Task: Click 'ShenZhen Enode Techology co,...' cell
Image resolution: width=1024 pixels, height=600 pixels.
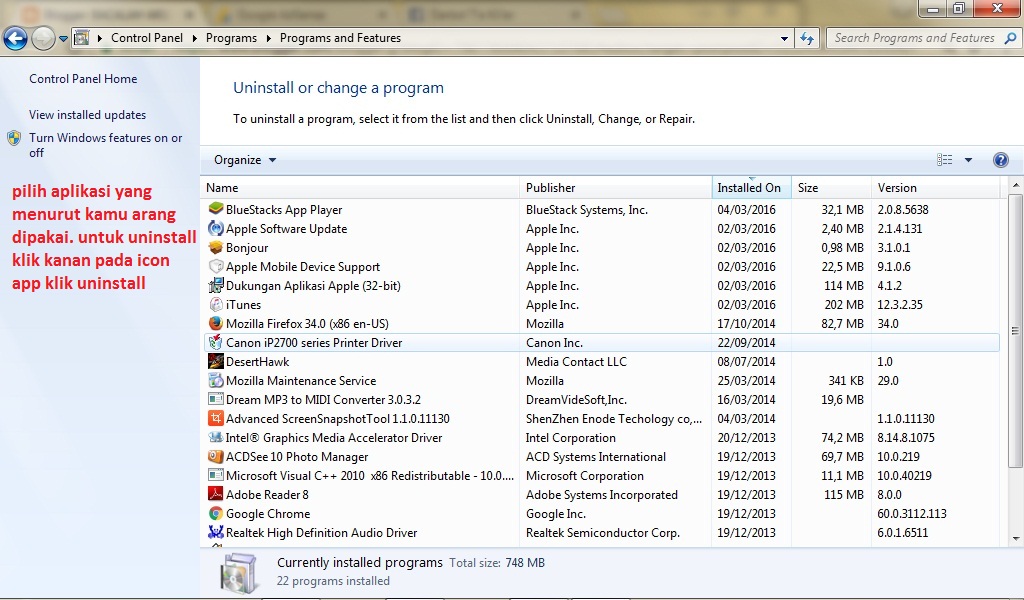Action: pos(614,418)
